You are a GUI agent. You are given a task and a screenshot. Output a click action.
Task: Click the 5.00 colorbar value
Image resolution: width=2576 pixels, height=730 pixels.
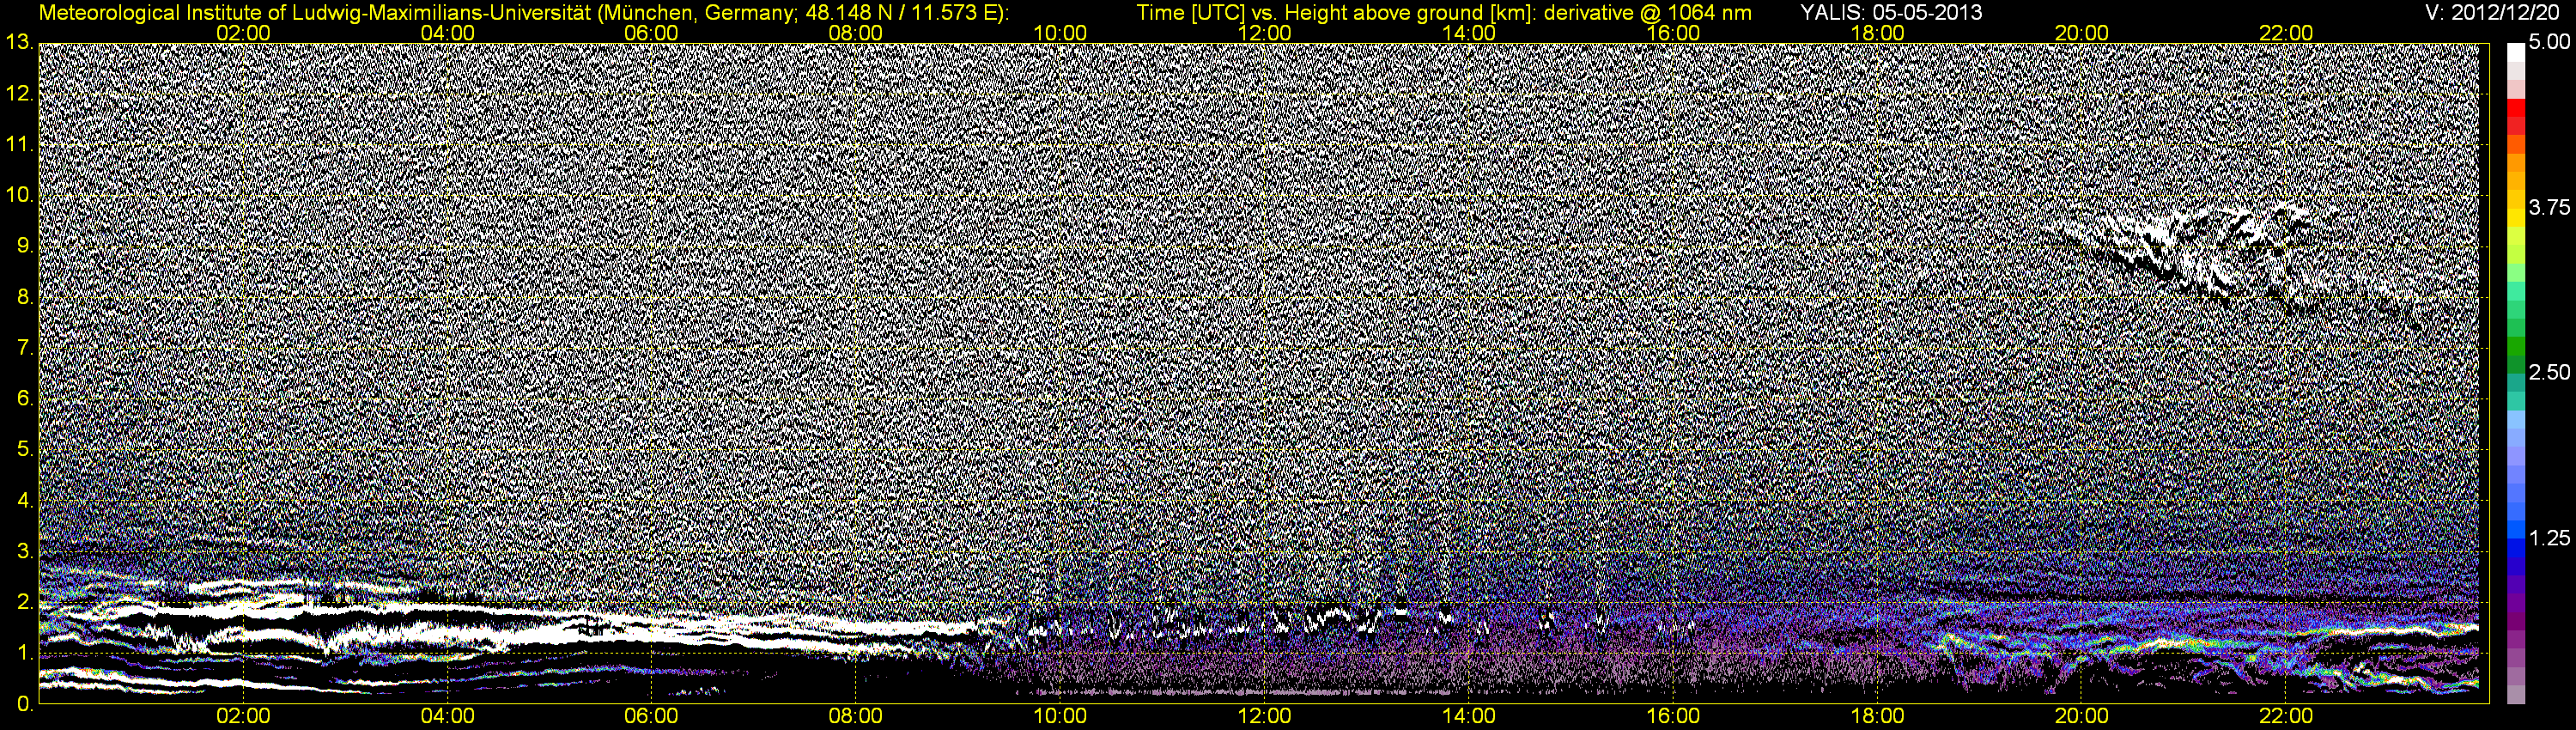pyautogui.click(x=2549, y=42)
